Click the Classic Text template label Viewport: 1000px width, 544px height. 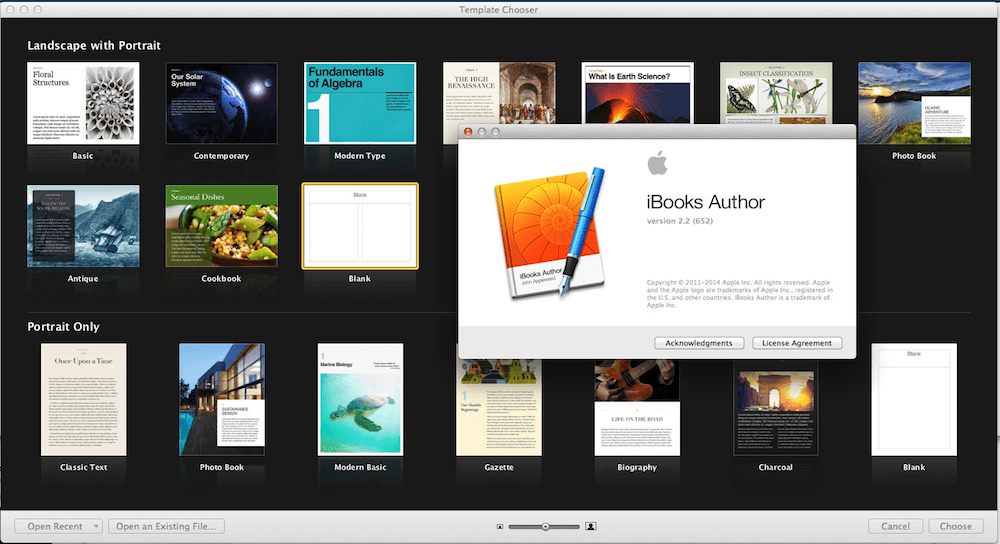point(84,467)
